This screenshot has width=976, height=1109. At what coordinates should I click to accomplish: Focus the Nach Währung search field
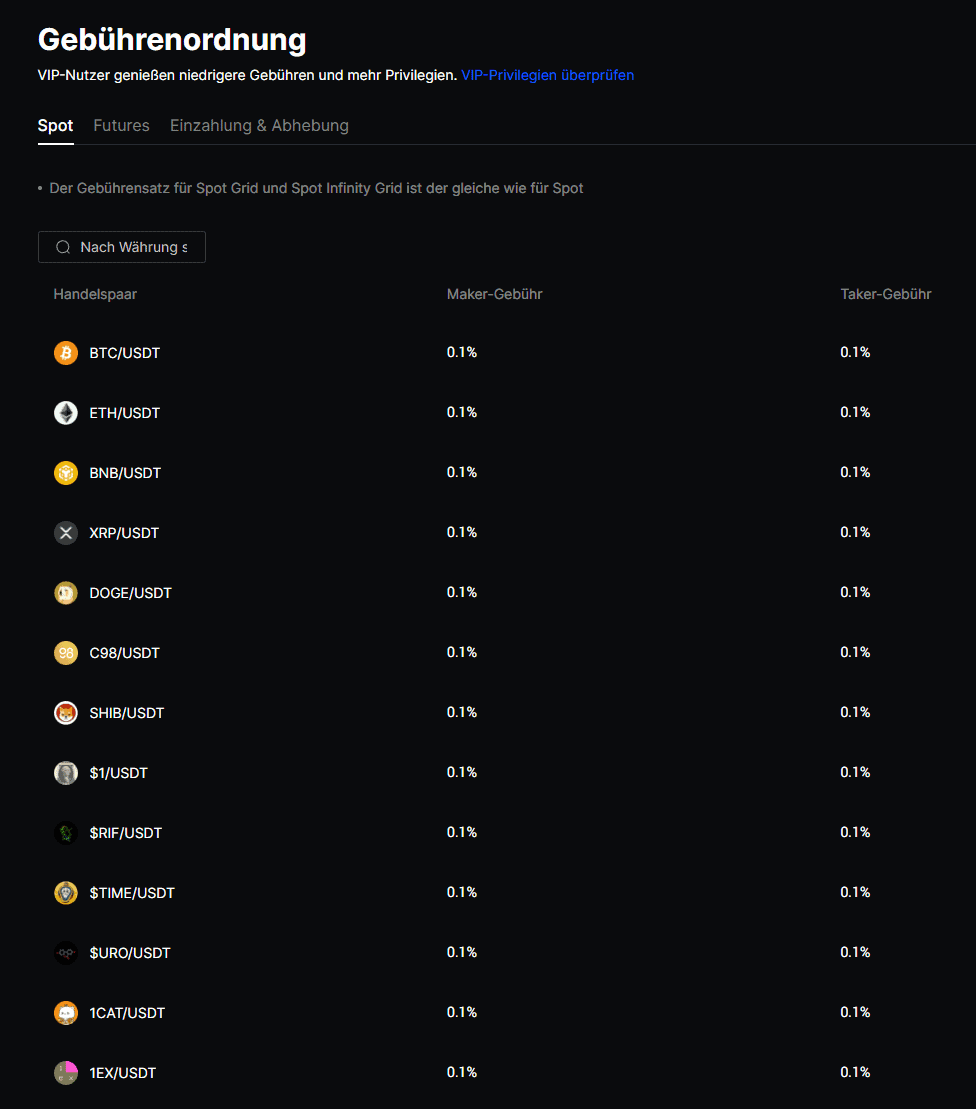point(133,247)
